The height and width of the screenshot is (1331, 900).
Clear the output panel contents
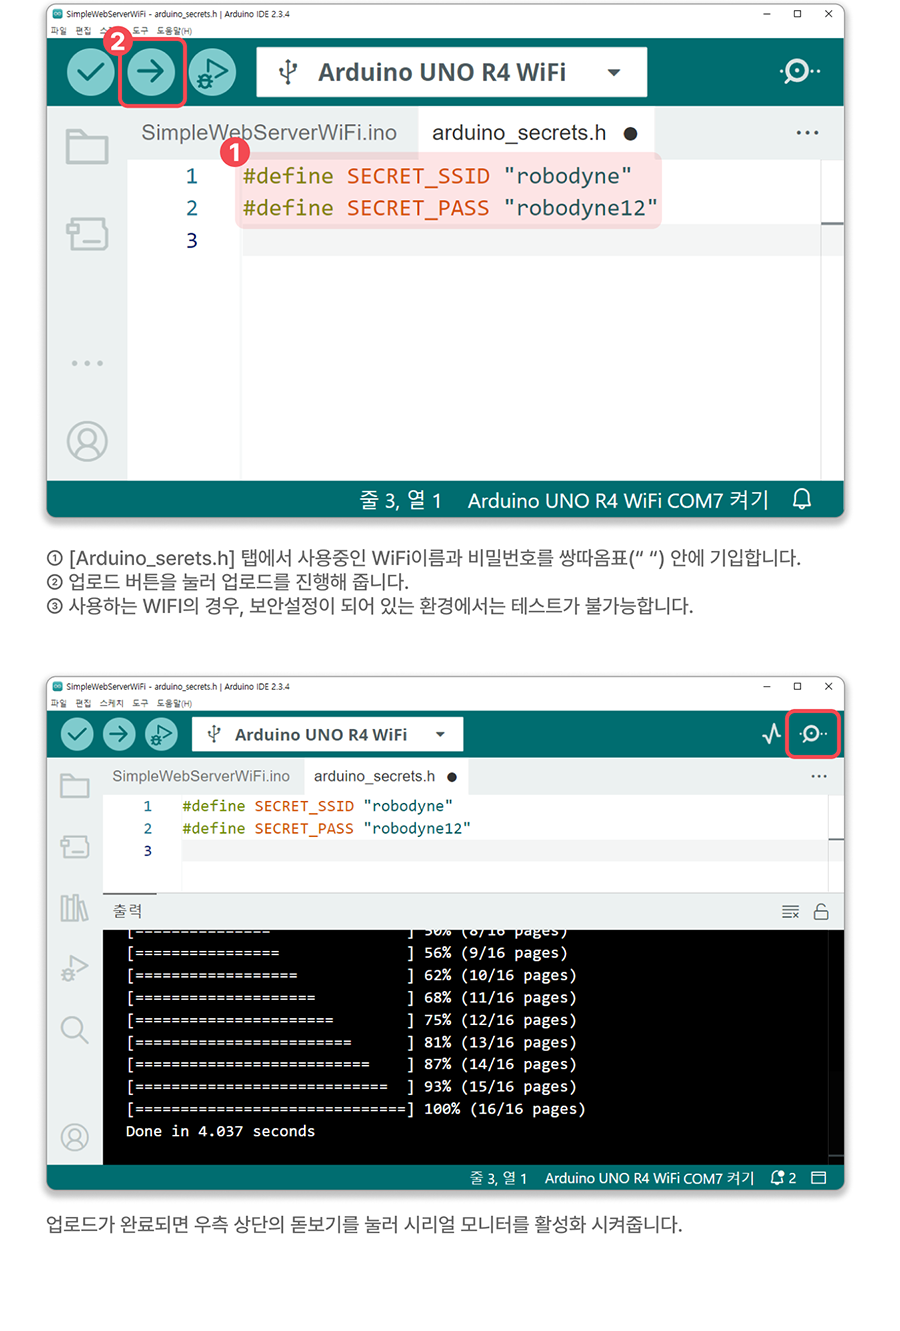pos(790,912)
